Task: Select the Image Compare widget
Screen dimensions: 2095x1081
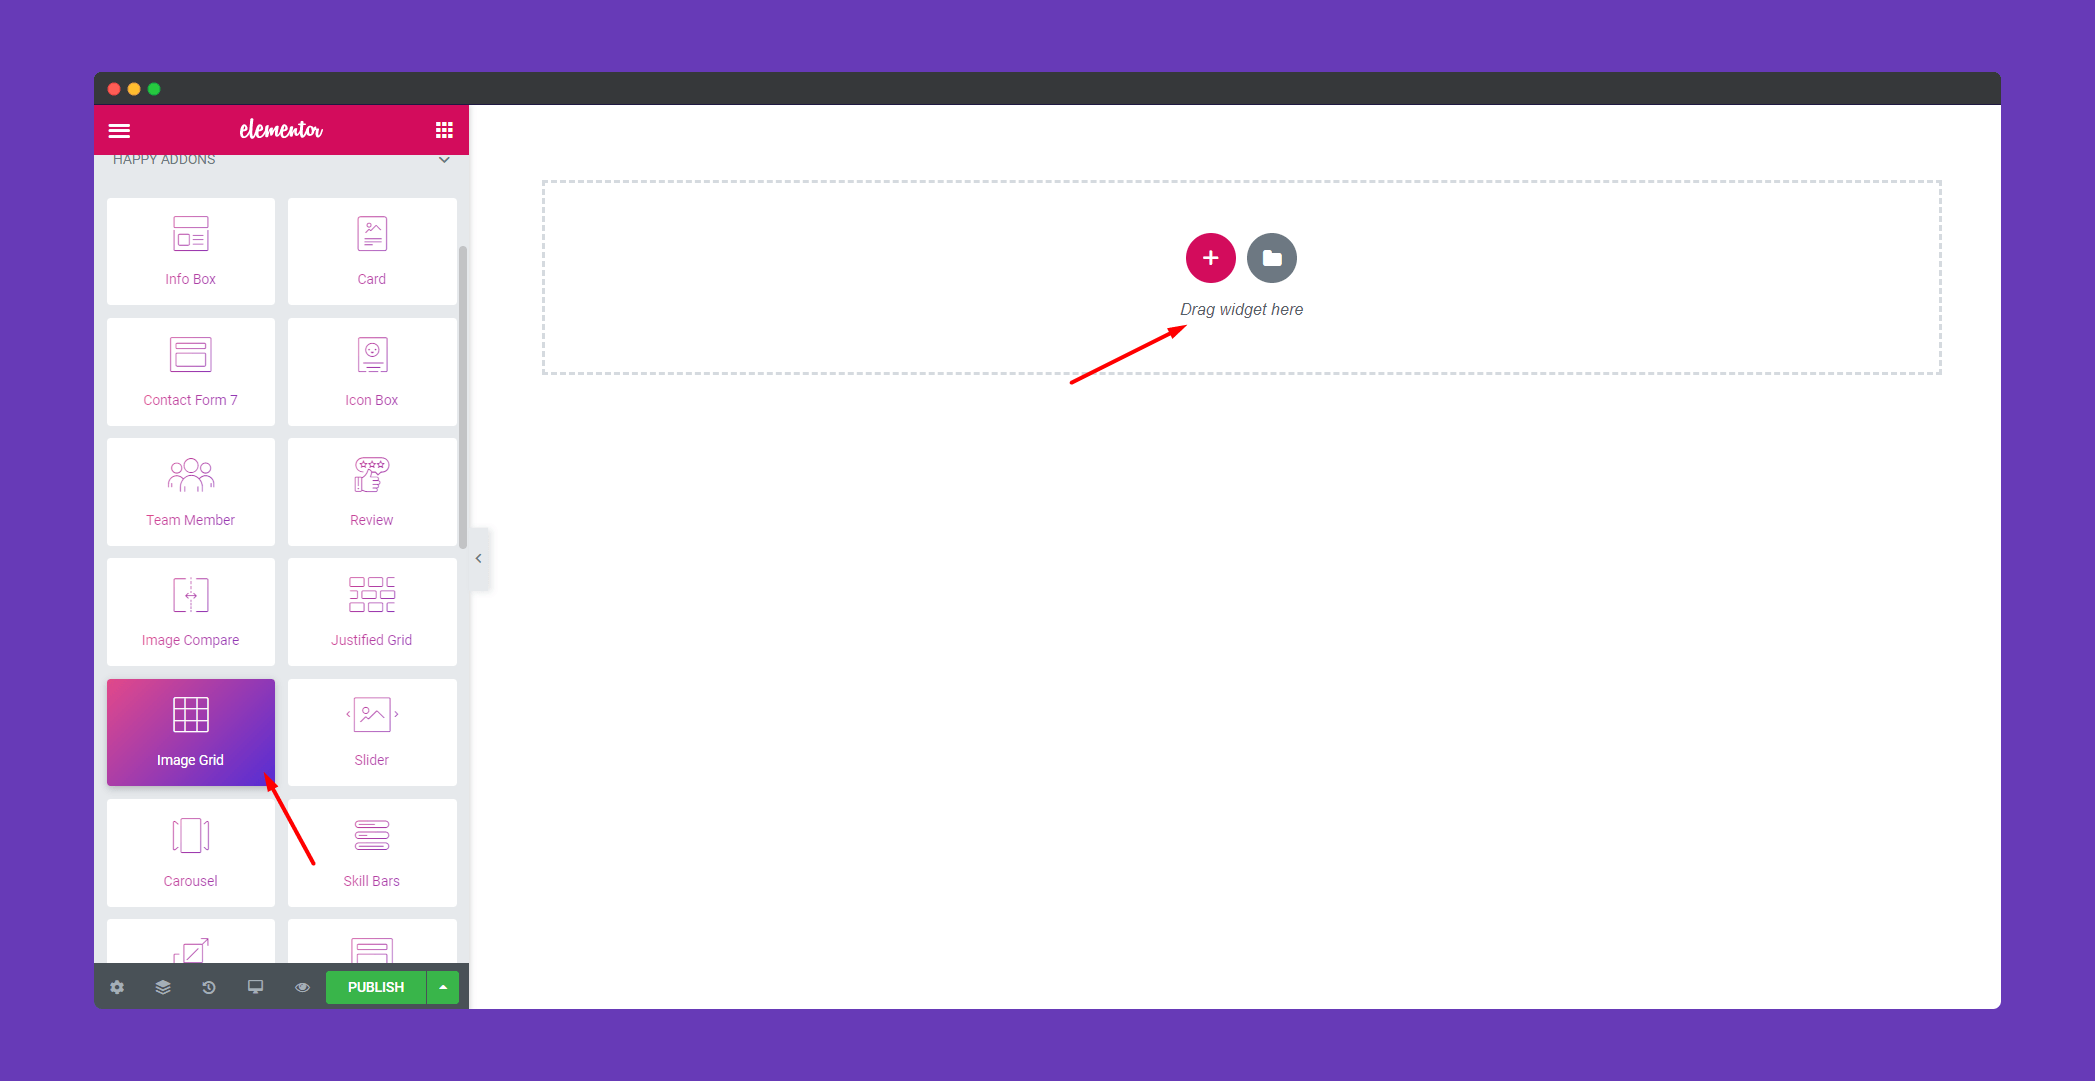Action: click(189, 612)
